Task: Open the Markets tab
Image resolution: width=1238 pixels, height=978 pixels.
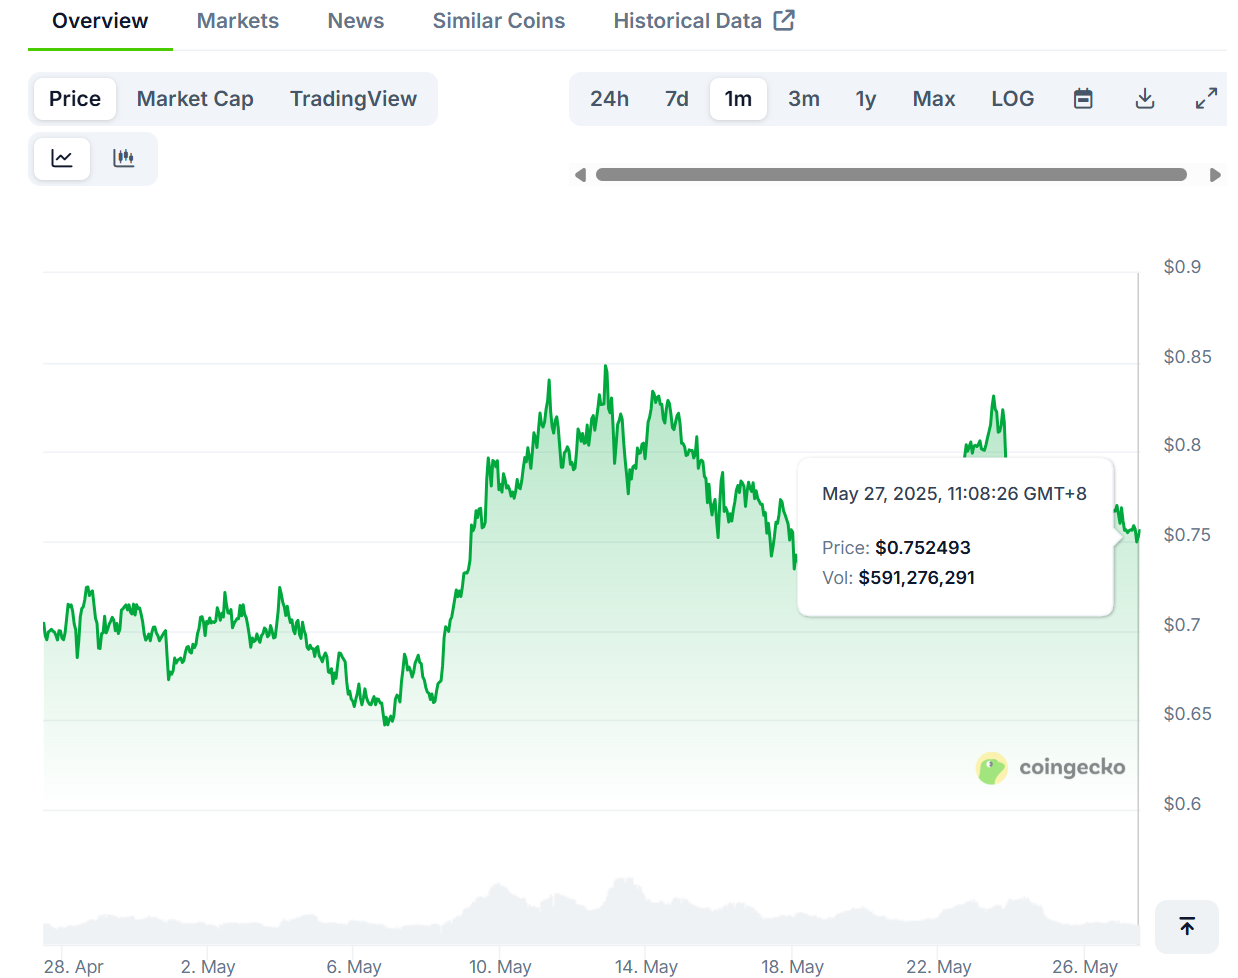Action: click(x=238, y=21)
